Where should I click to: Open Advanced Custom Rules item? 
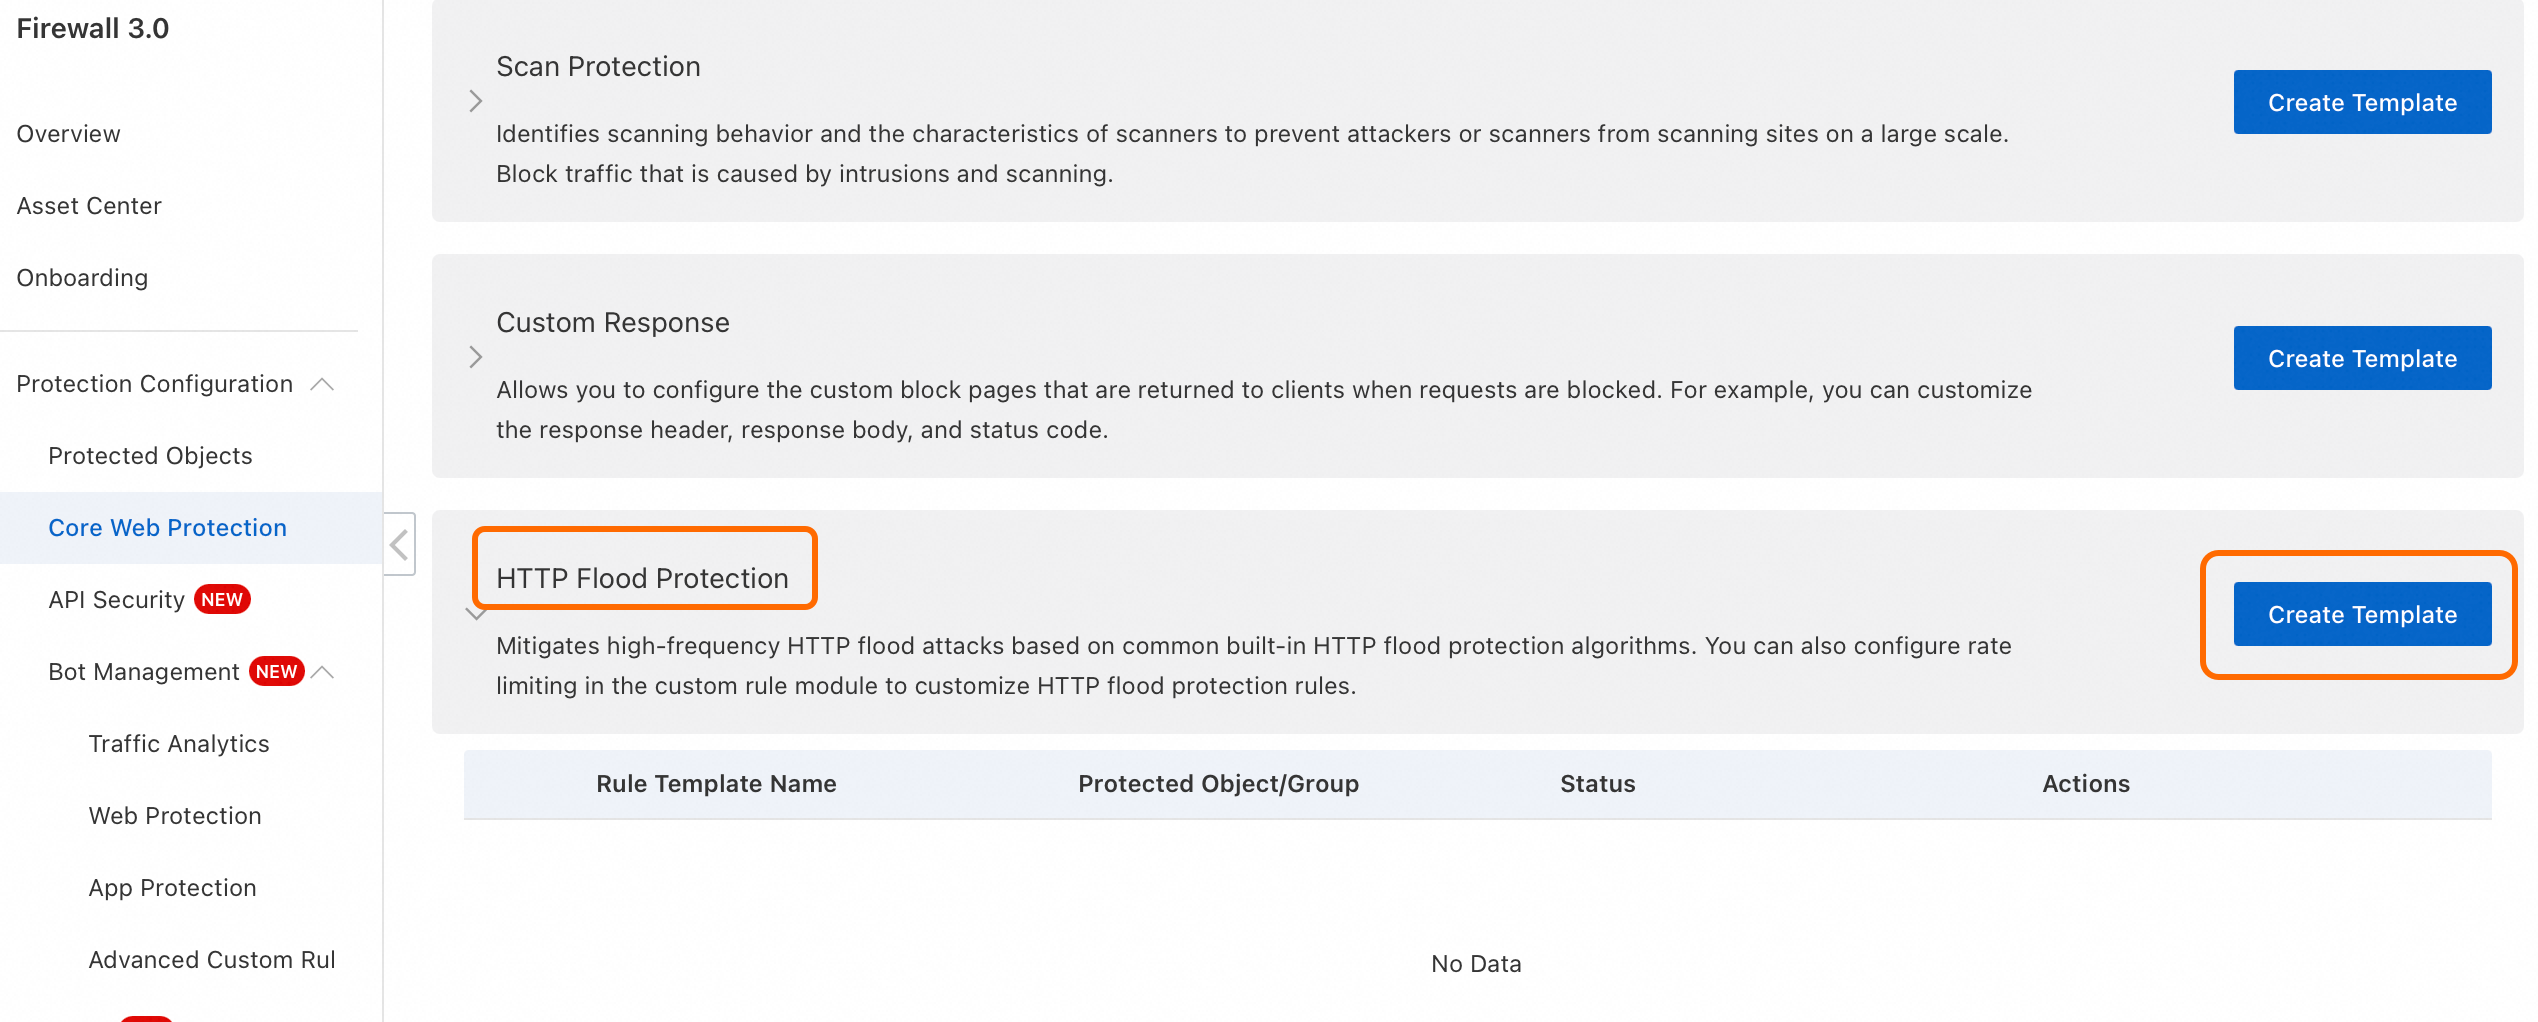tap(212, 960)
